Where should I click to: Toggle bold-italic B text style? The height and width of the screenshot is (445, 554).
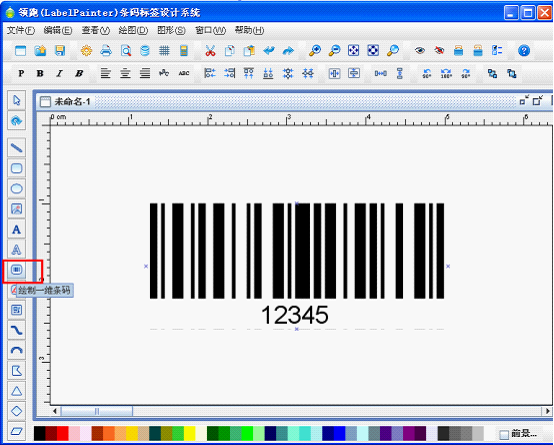pos(79,73)
